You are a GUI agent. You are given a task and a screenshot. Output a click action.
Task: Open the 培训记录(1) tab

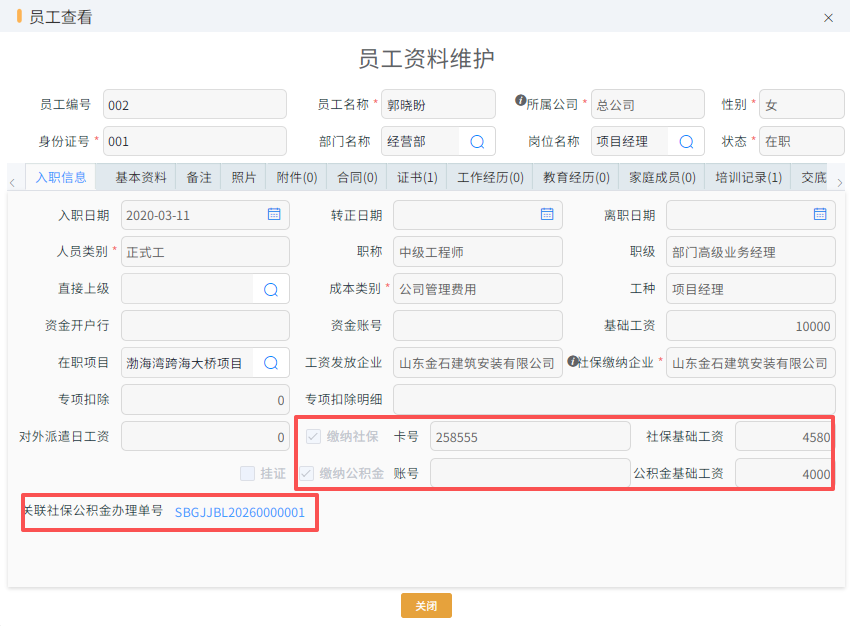pyautogui.click(x=748, y=177)
